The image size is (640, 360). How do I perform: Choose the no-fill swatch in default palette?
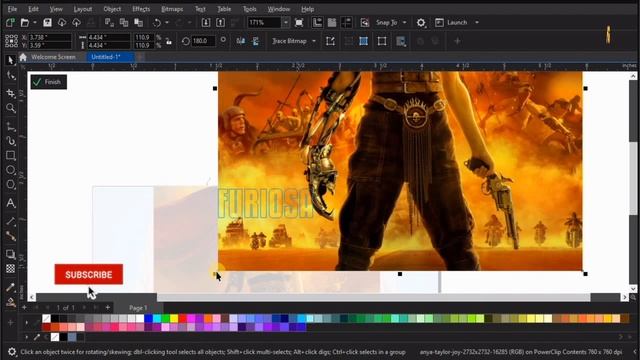pos(46,318)
